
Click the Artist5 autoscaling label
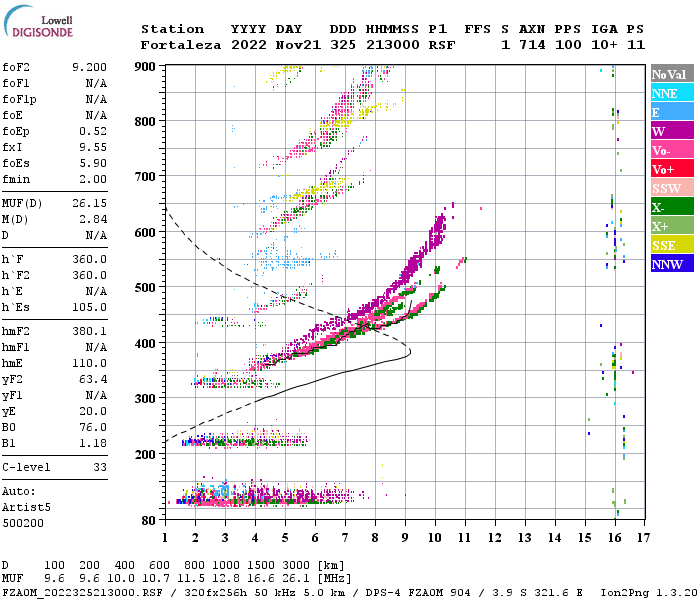26,508
